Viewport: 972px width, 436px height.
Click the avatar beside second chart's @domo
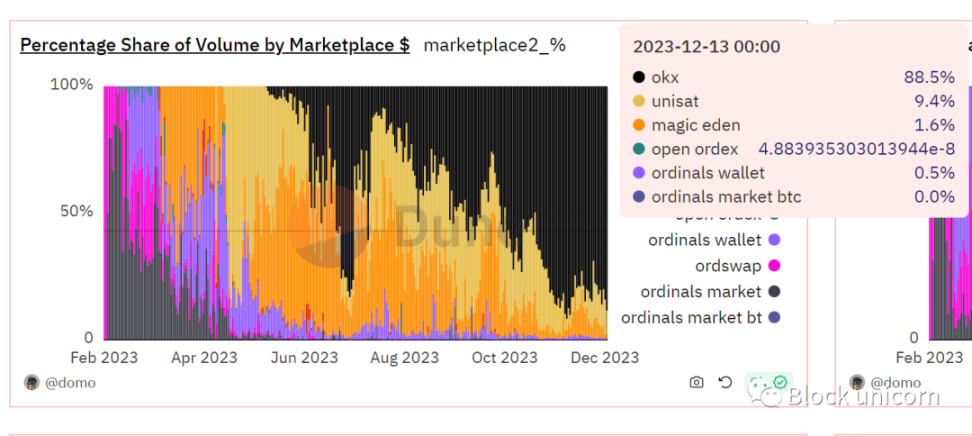(x=857, y=382)
